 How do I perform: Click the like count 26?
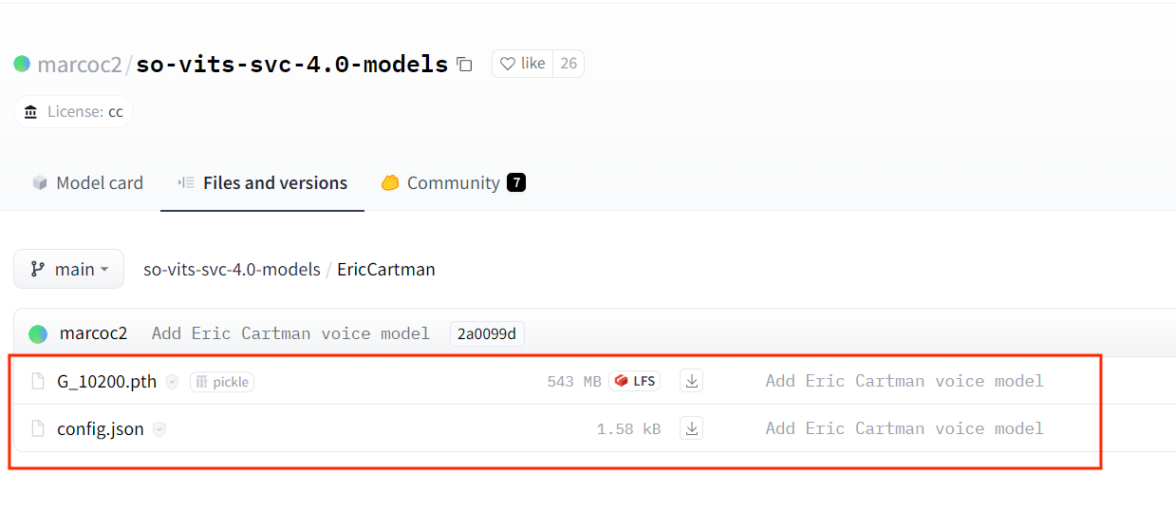click(568, 64)
